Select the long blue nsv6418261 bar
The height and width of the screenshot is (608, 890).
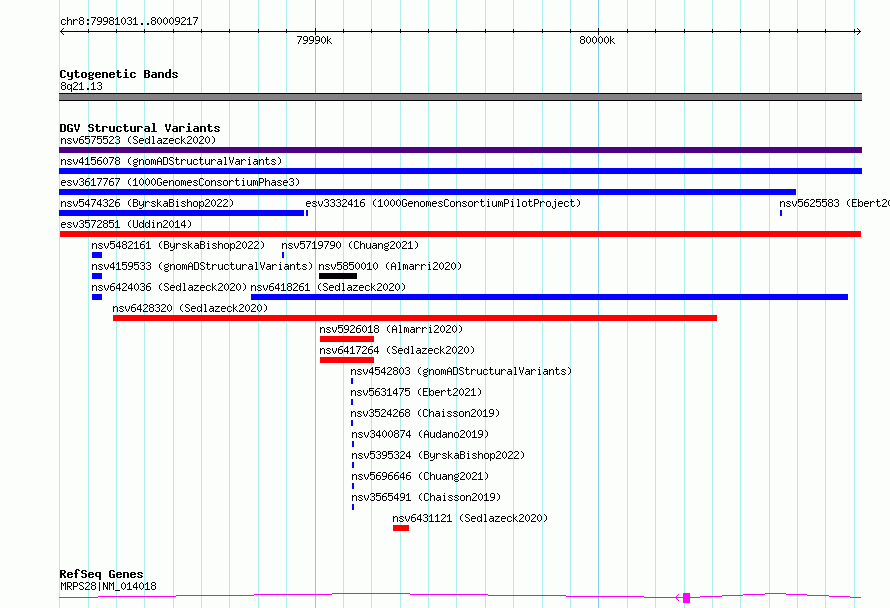[549, 297]
